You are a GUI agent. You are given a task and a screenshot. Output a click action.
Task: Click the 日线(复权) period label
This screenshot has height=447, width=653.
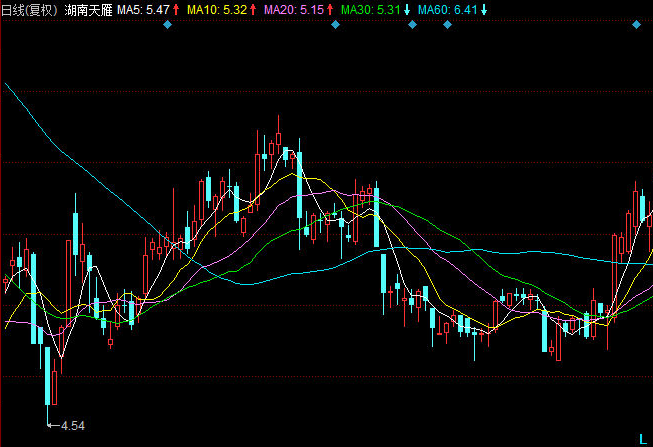pyautogui.click(x=30, y=10)
